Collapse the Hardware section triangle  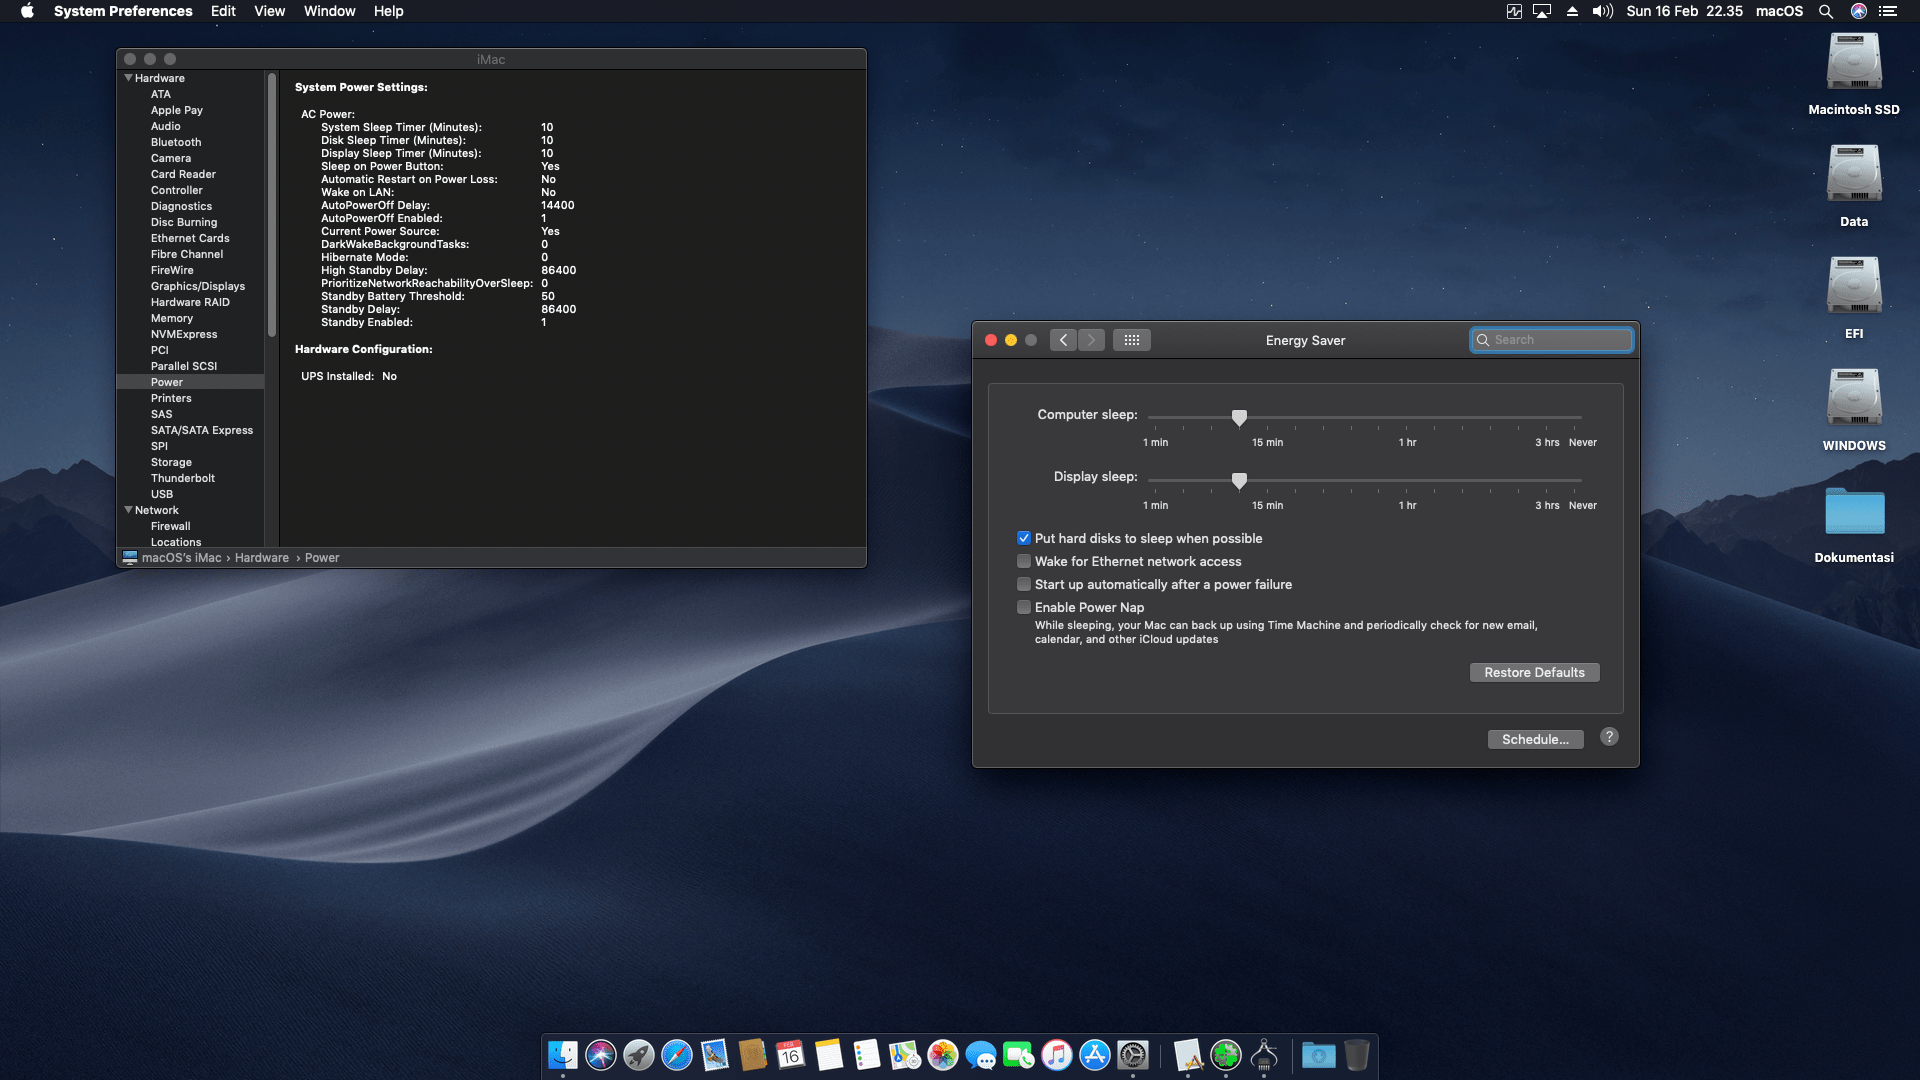pyautogui.click(x=128, y=78)
